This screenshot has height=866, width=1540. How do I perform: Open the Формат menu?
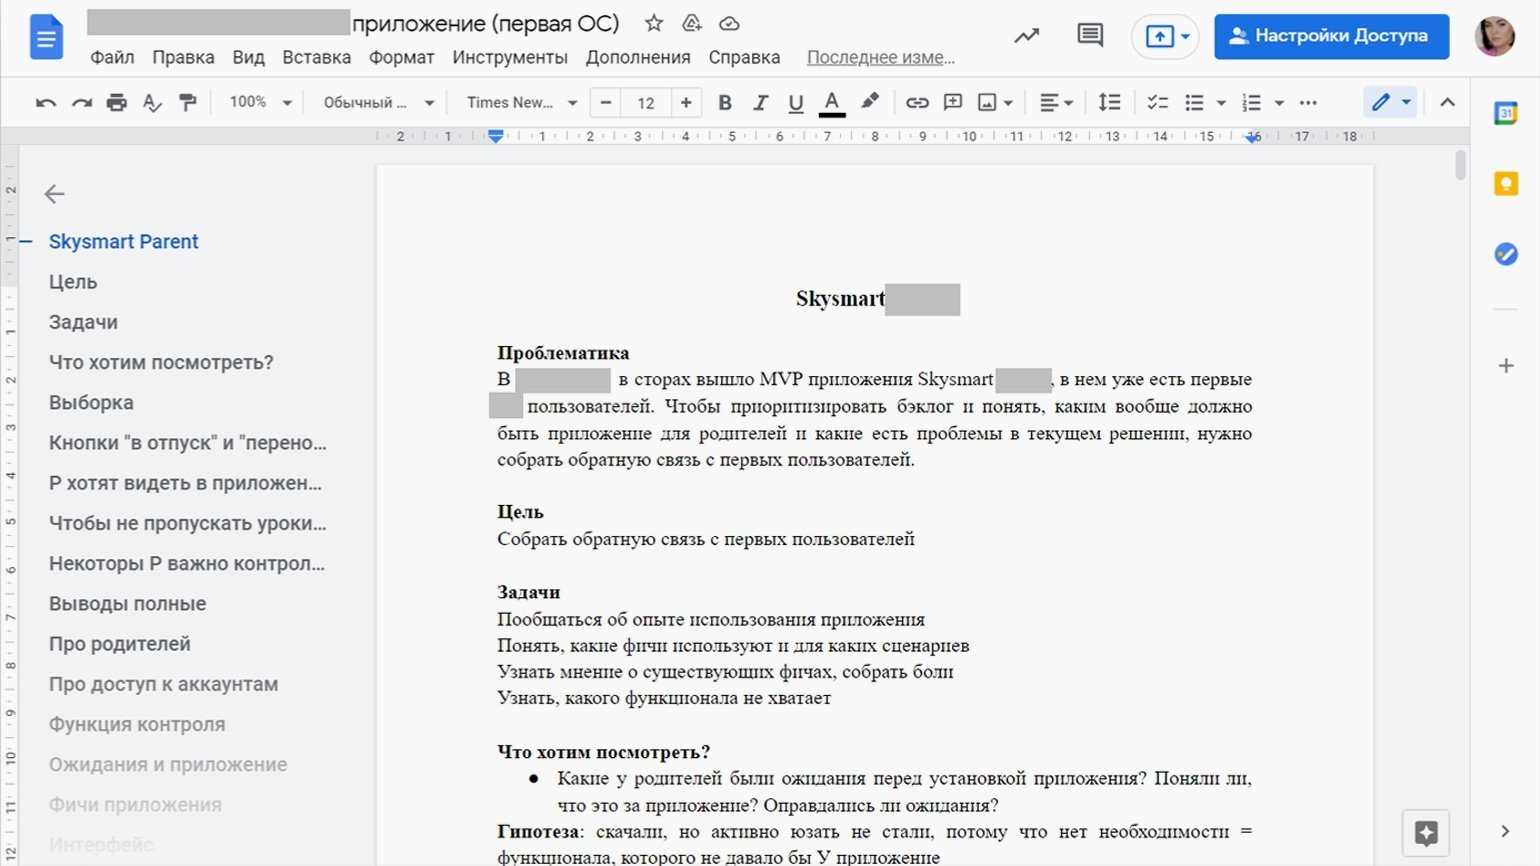401,57
